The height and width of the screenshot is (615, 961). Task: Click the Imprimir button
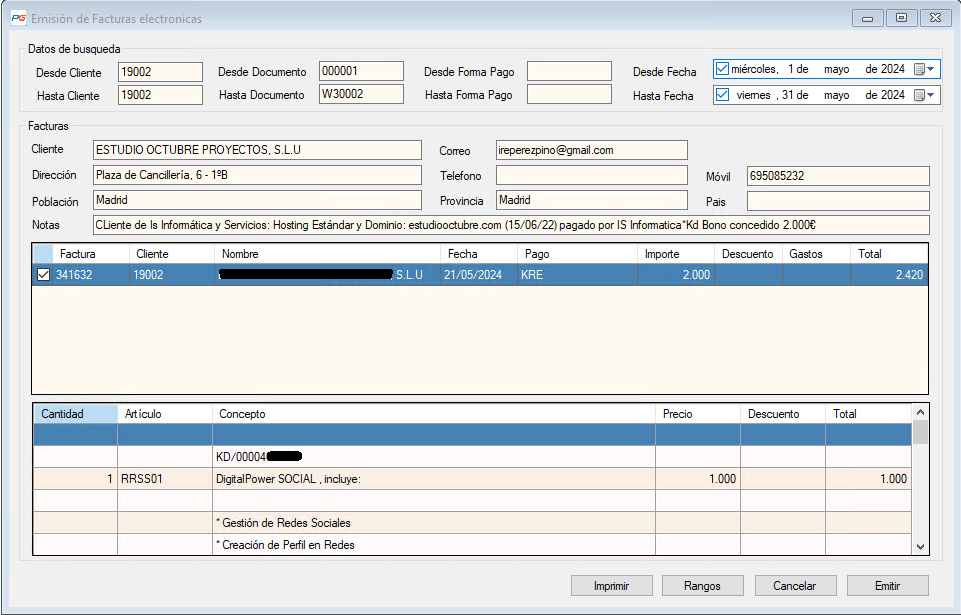(612, 586)
